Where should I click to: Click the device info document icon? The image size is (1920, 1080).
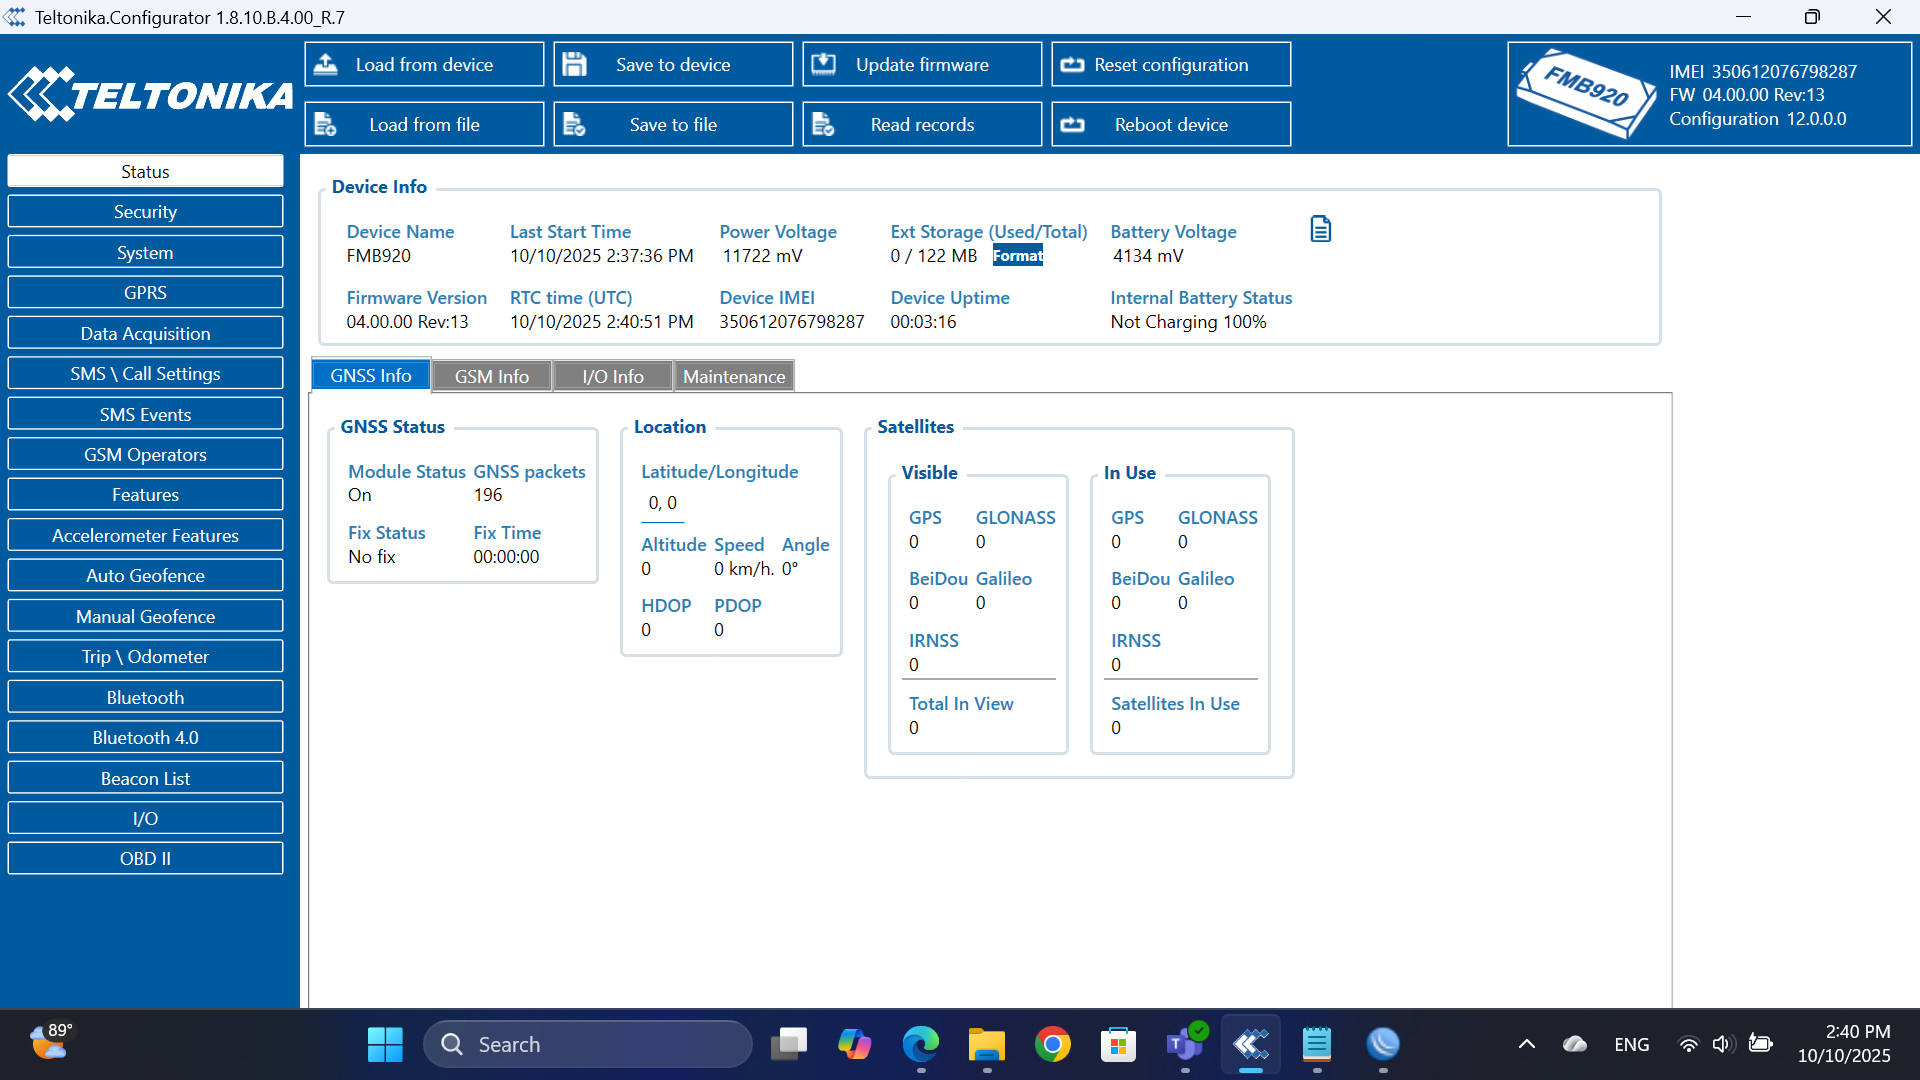pos(1320,230)
